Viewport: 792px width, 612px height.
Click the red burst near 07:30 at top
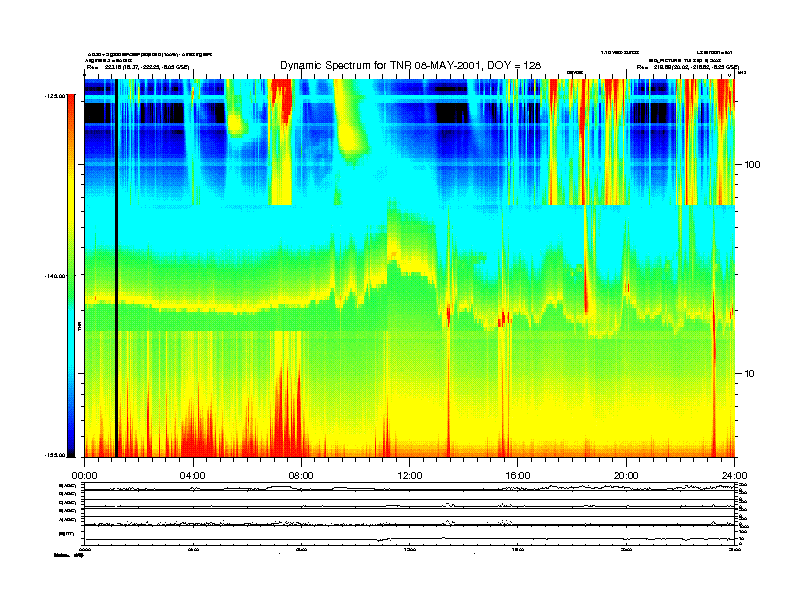pos(286,101)
